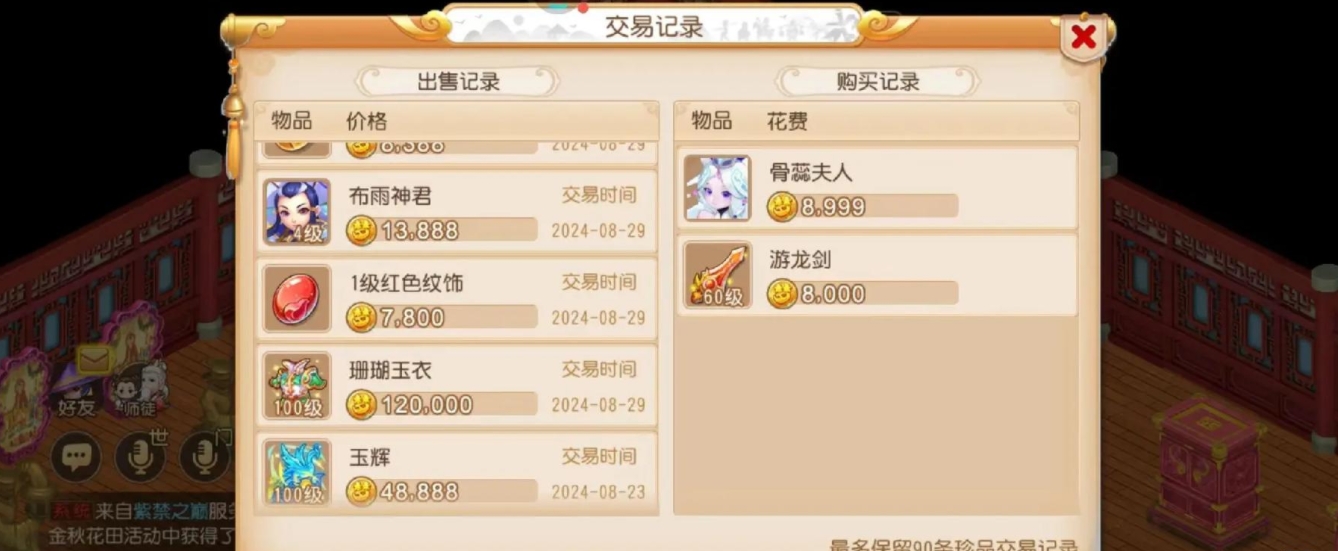Open the chat bubble icon
This screenshot has height=551, width=1338.
[x=77, y=457]
